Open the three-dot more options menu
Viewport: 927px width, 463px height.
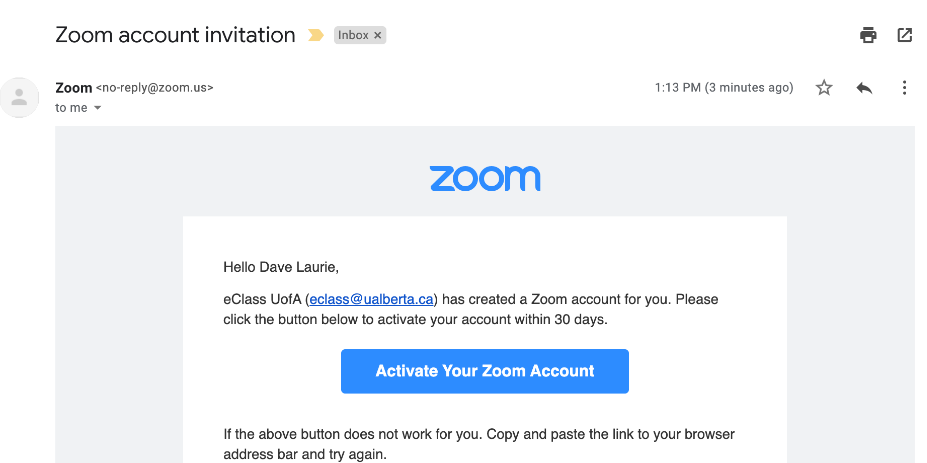coord(904,88)
